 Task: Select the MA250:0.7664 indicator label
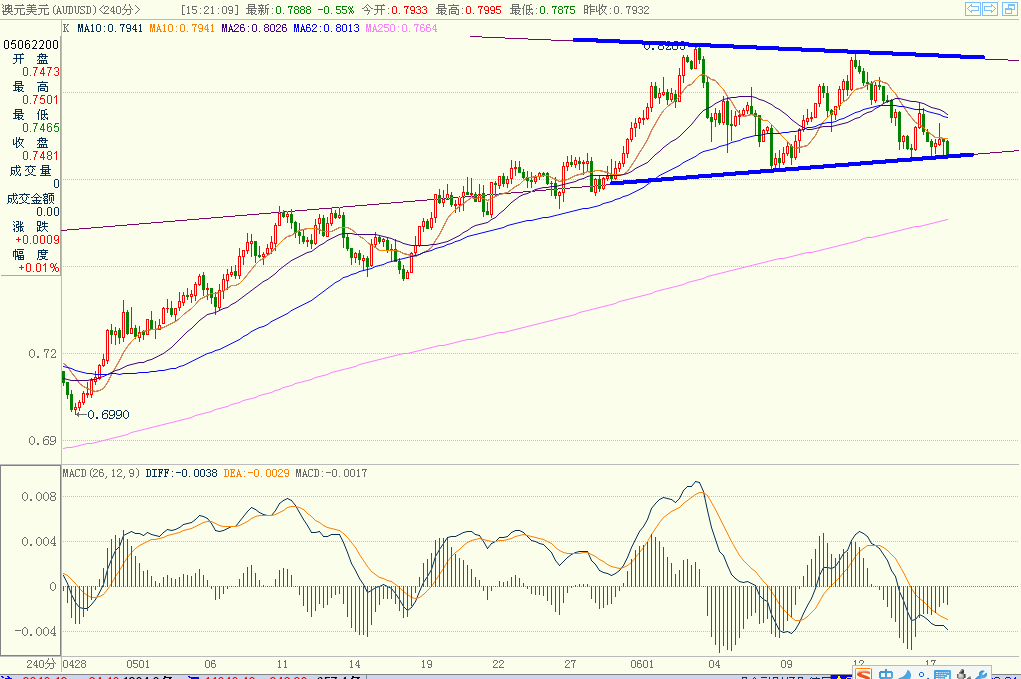point(401,28)
